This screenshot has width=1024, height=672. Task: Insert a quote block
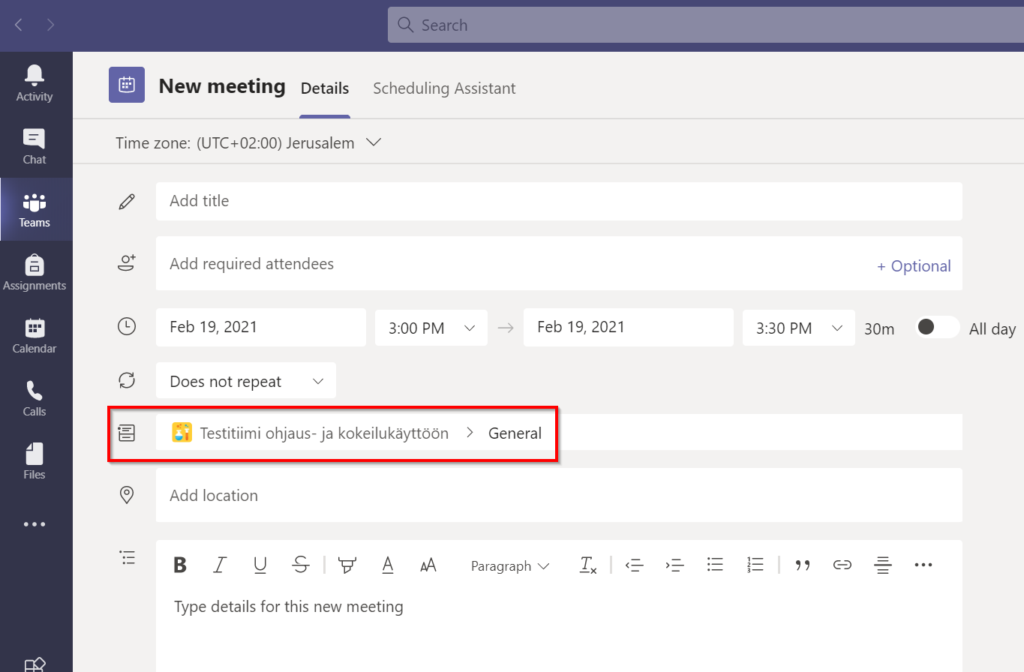pyautogui.click(x=802, y=565)
